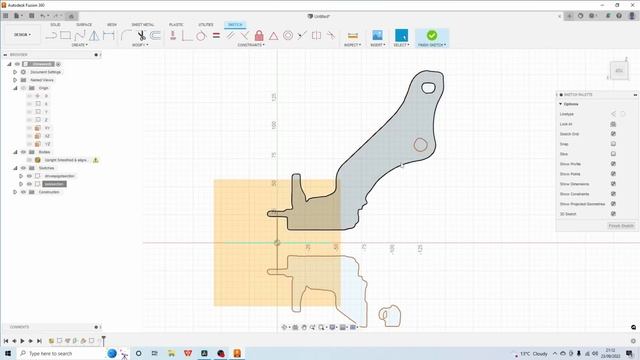Apply the Horizontal/Vertical constraint
Image resolution: width=640 pixels, height=360 pixels.
(173, 36)
